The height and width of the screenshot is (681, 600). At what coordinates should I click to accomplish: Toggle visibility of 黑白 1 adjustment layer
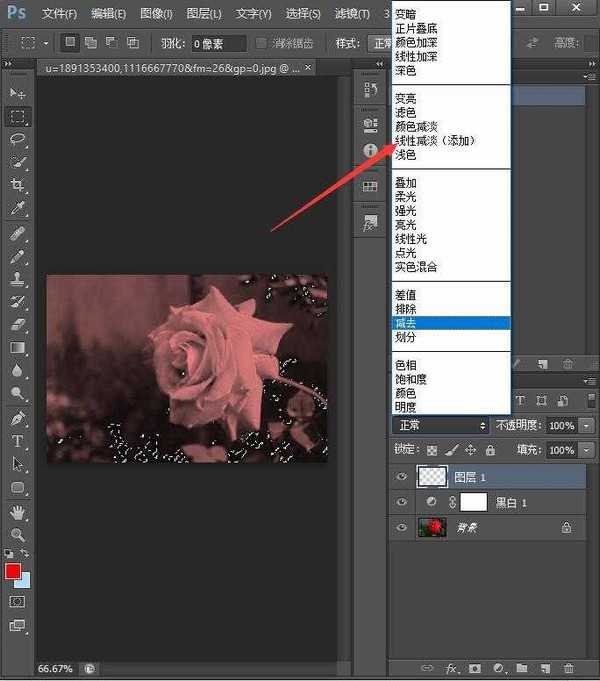coord(402,502)
